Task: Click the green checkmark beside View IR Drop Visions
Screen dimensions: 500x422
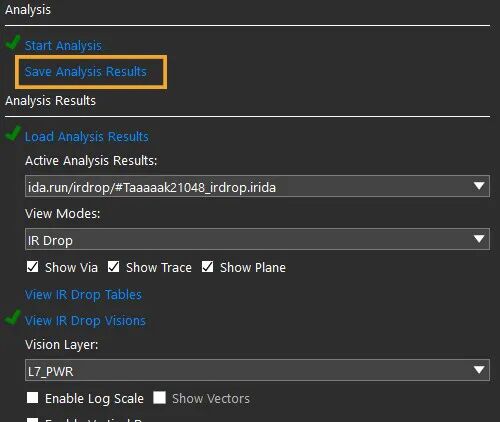Action: [x=13, y=317]
